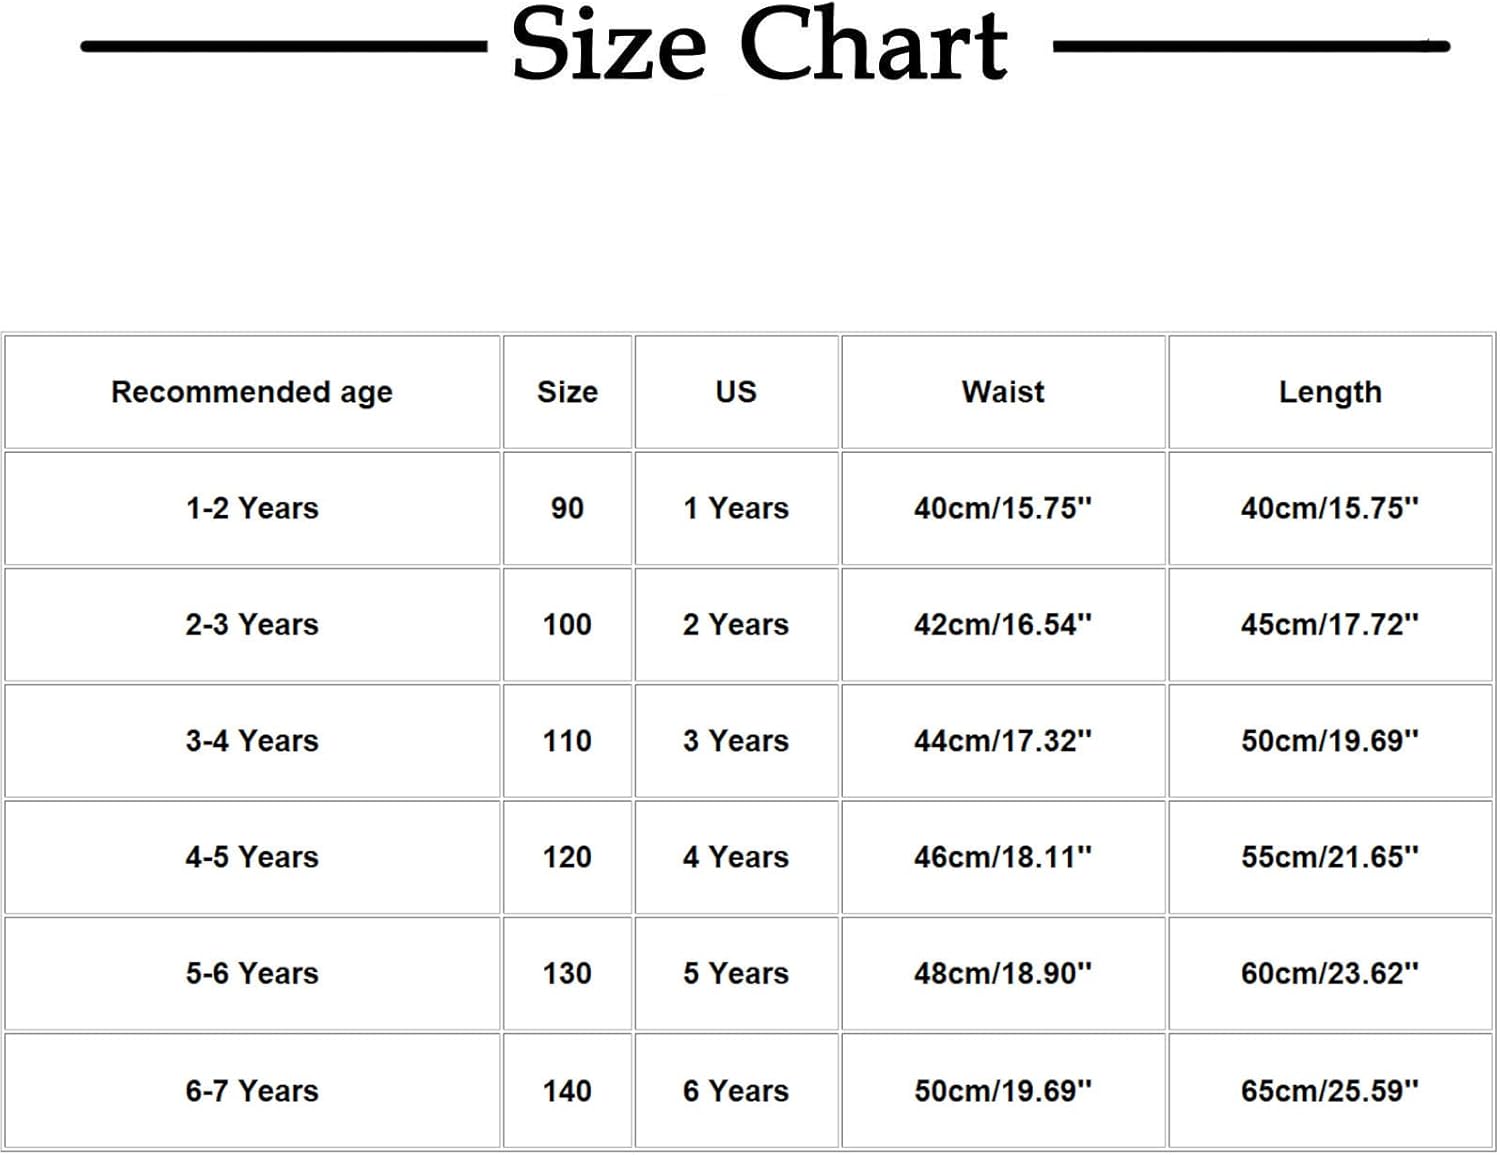
Task: Click the Waist column header
Action: click(x=1003, y=392)
